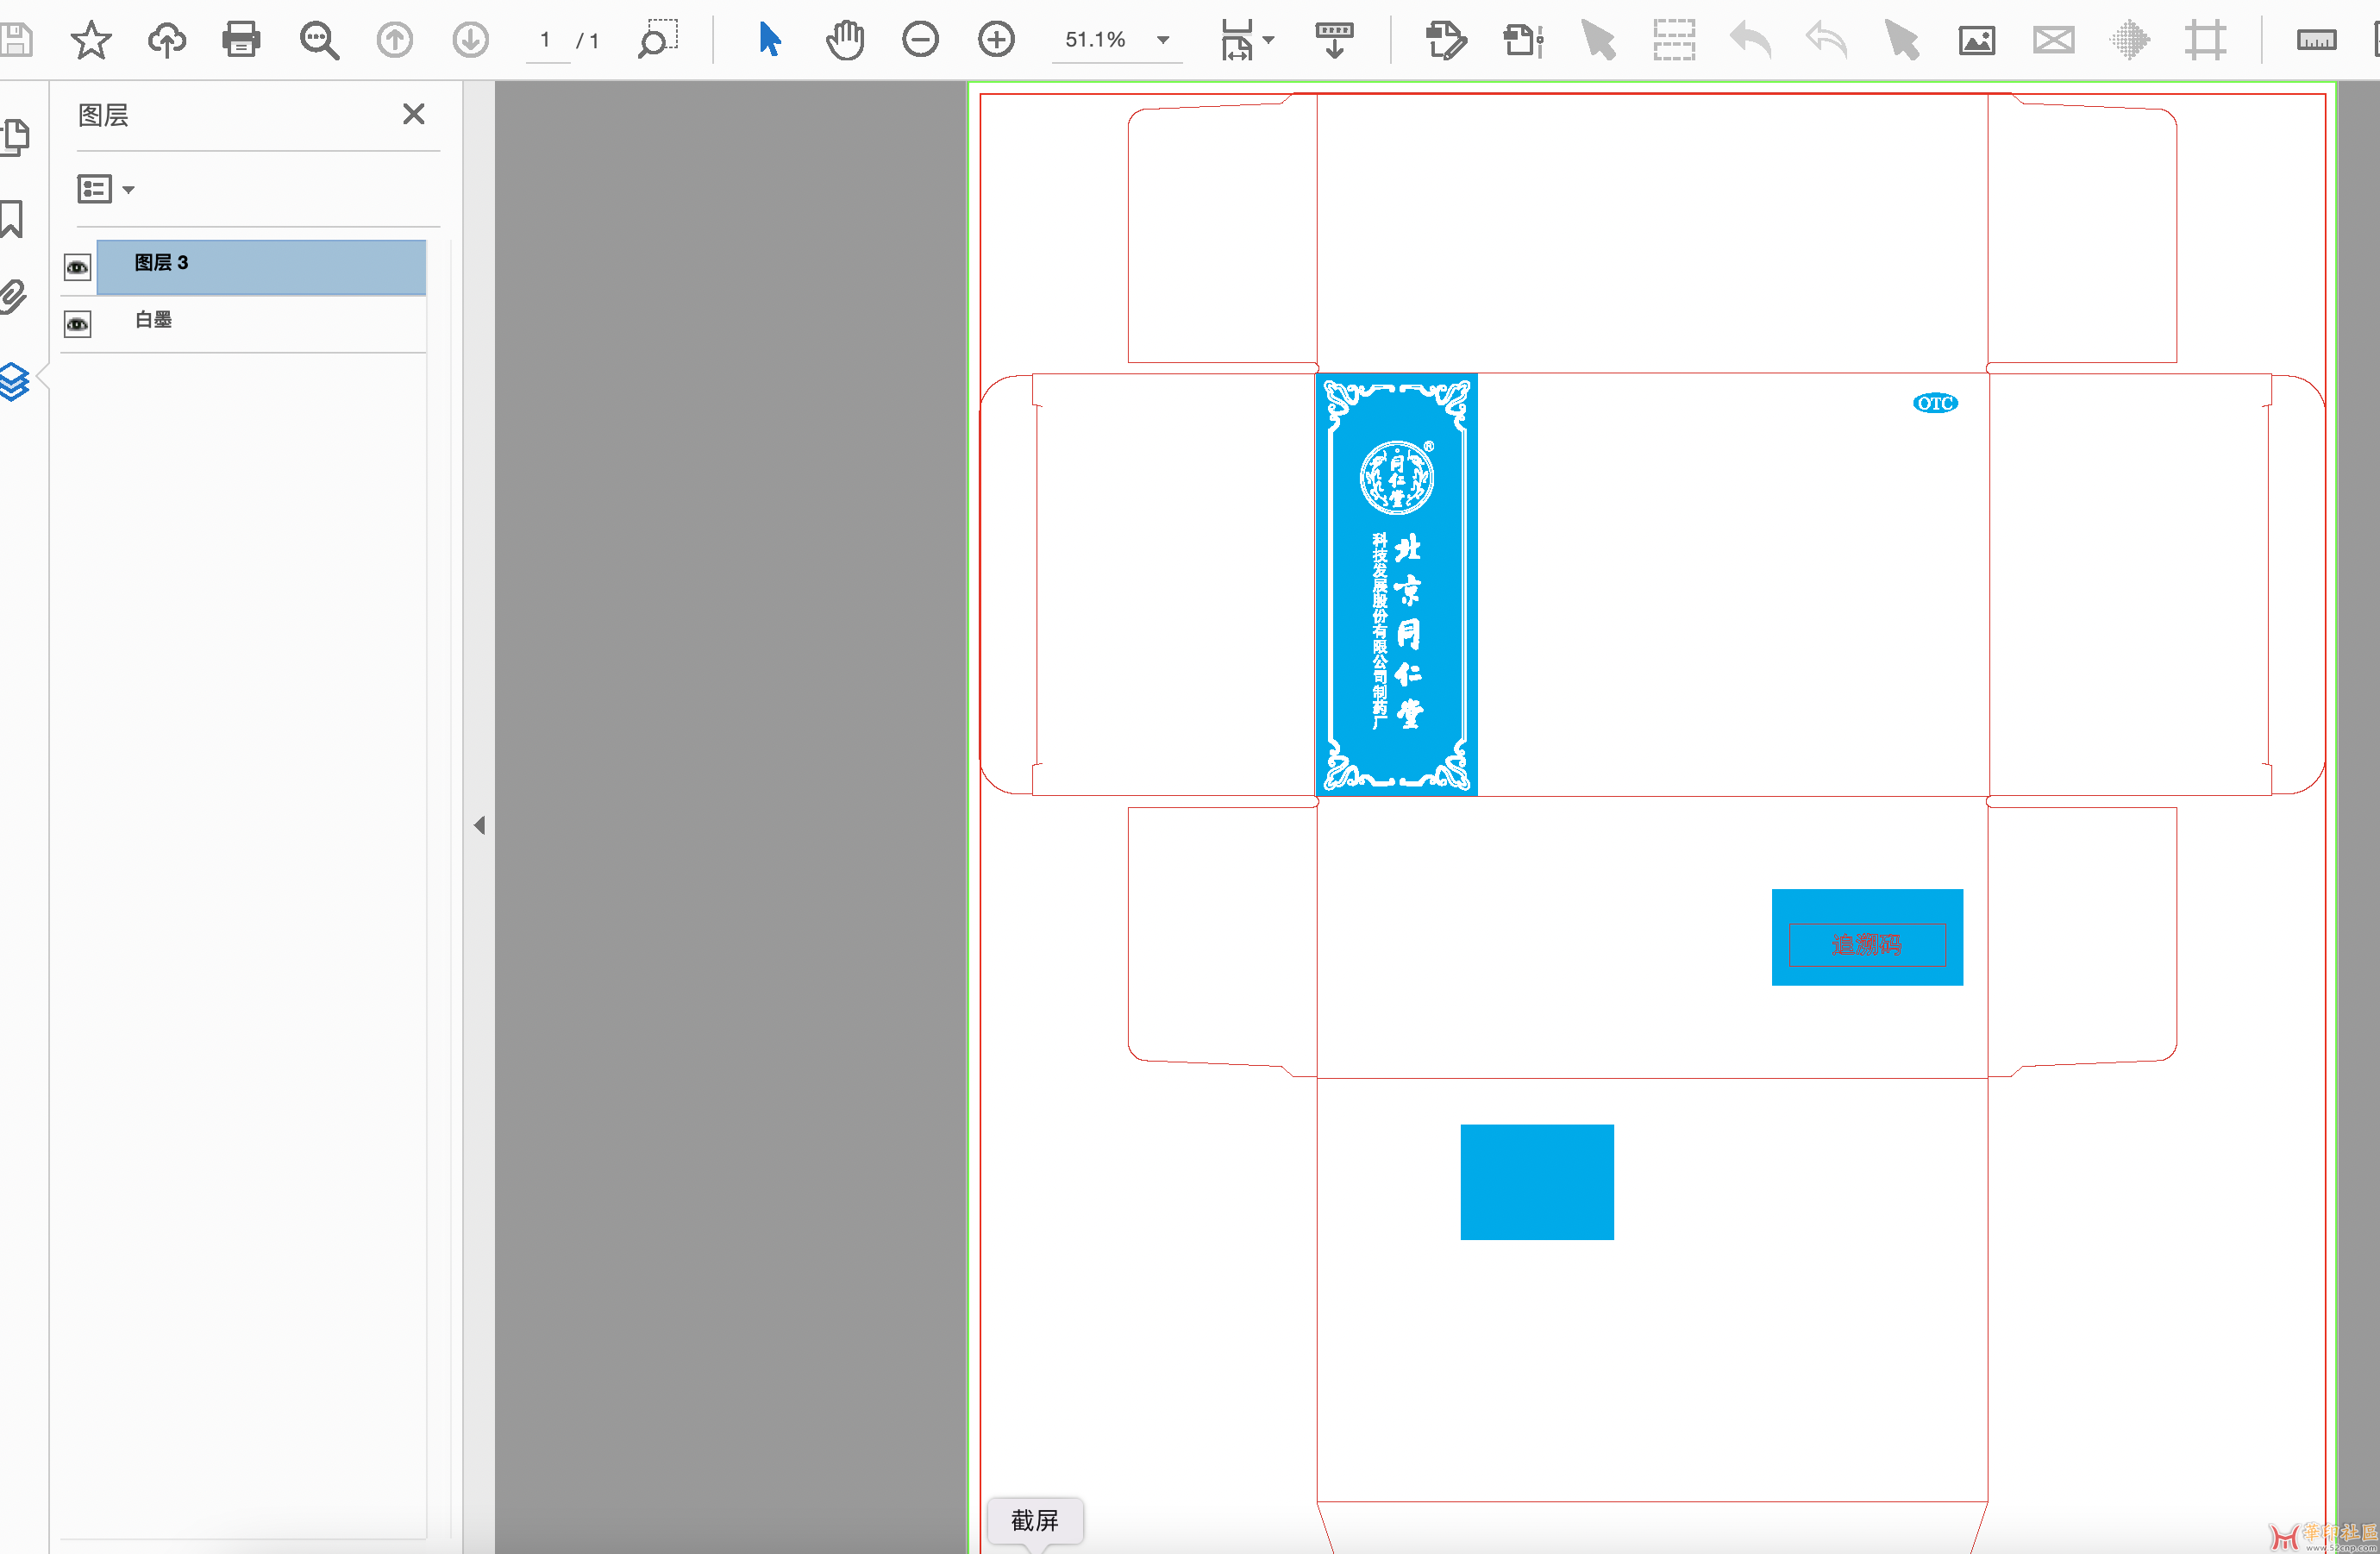
Task: Open the layers sidebar panel icon
Action: tap(14, 381)
